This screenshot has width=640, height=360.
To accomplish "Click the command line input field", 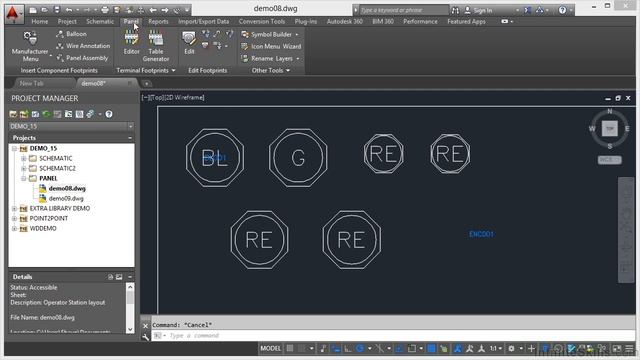I will pos(392,336).
